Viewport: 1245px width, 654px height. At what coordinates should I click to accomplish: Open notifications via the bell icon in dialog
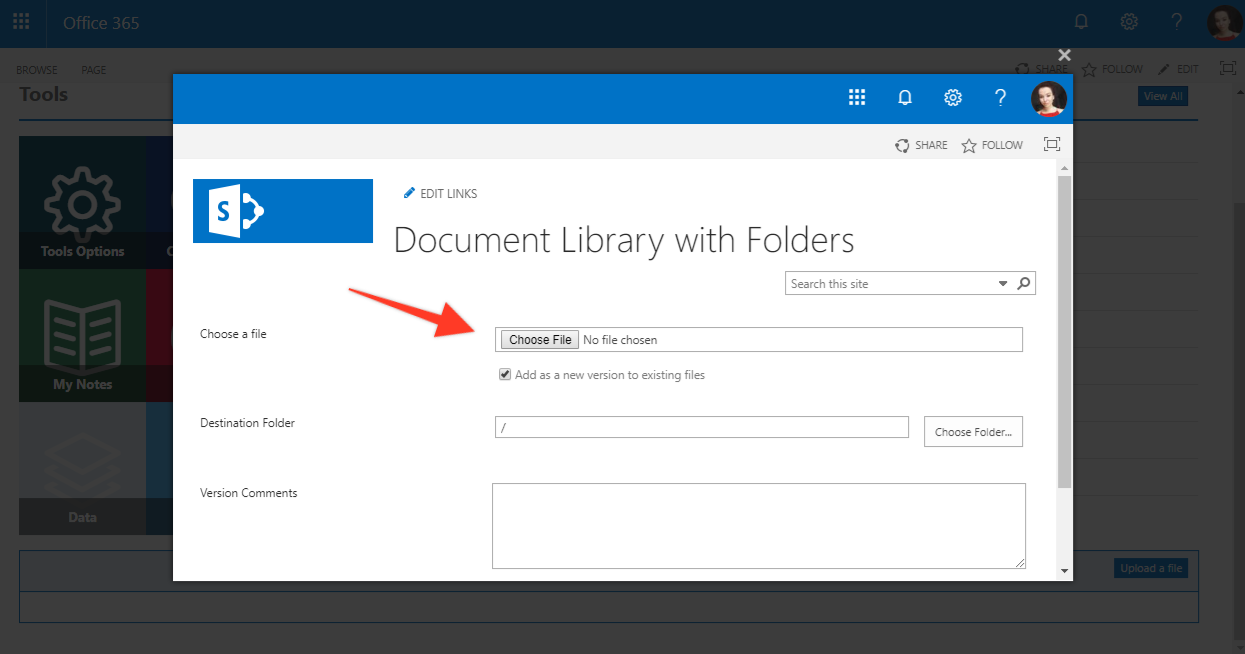point(905,97)
